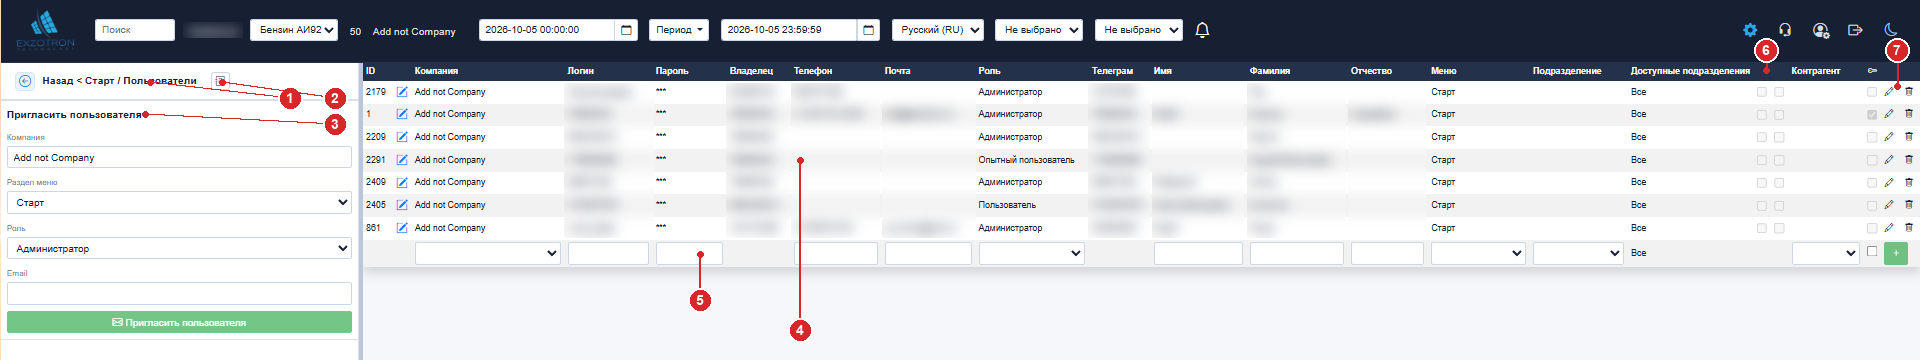Image resolution: width=1920 pixels, height=360 pixels.
Task: Click the round back arrow icon
Action: 25,81
